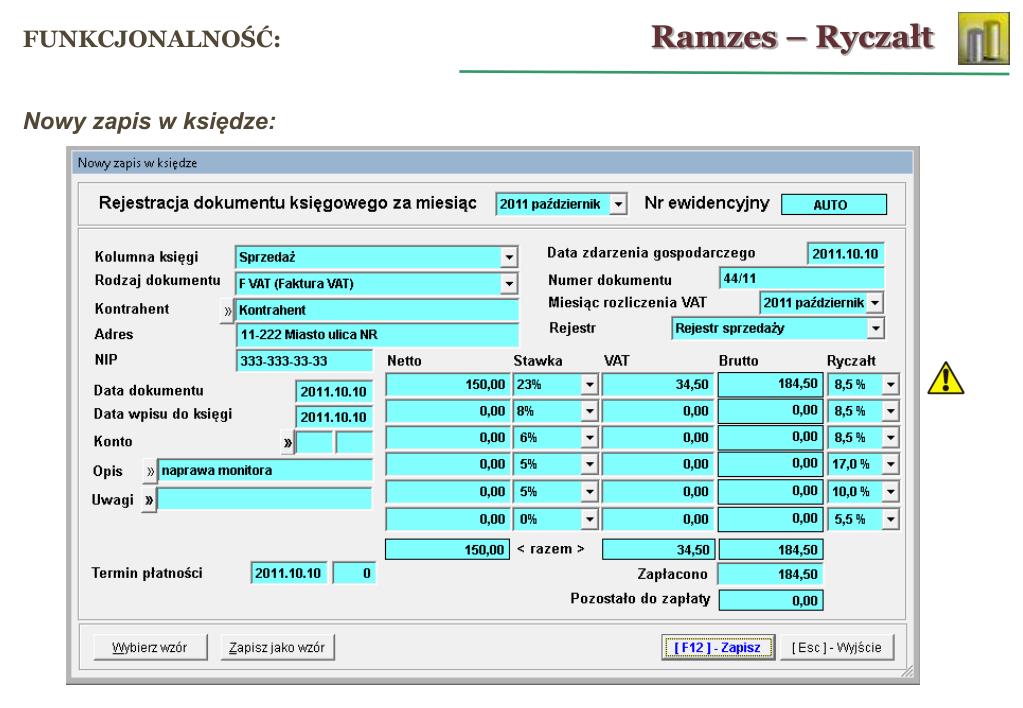Click the Adres field 11-222 Miasto ulica NR
Viewport: 1023px width, 708px height.
(x=377, y=335)
